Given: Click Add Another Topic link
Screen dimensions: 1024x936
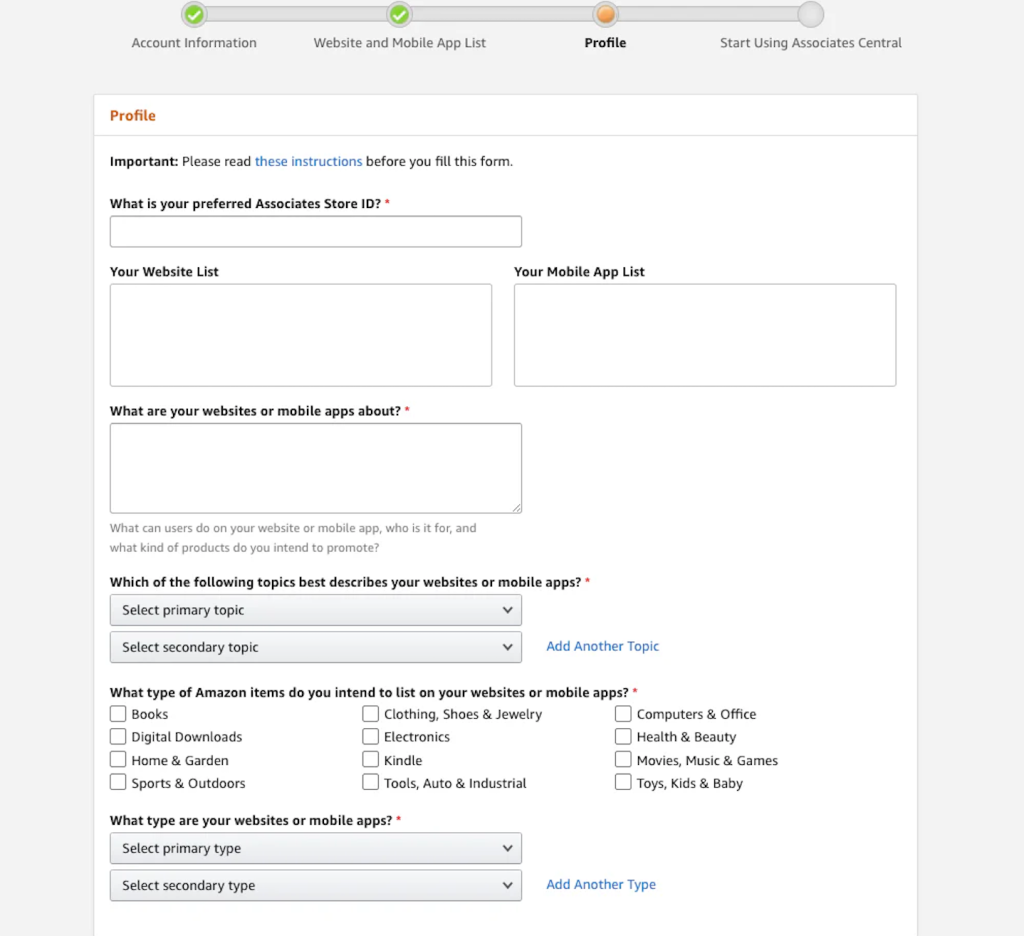Looking at the screenshot, I should point(602,646).
